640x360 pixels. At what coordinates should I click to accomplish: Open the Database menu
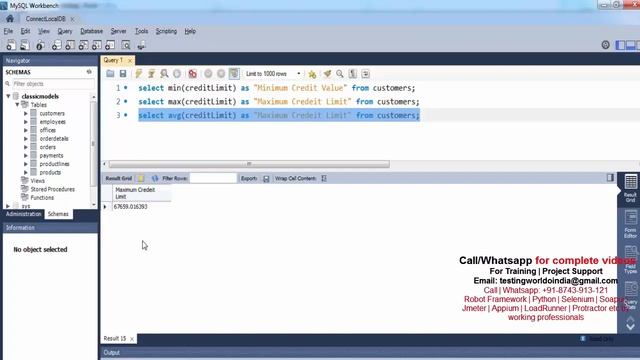pos(91,31)
